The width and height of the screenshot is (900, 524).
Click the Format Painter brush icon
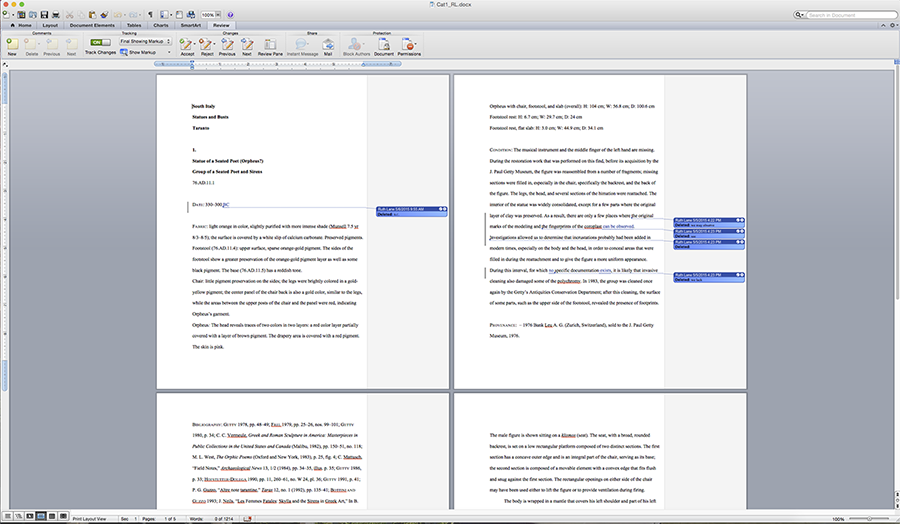(x=104, y=14)
